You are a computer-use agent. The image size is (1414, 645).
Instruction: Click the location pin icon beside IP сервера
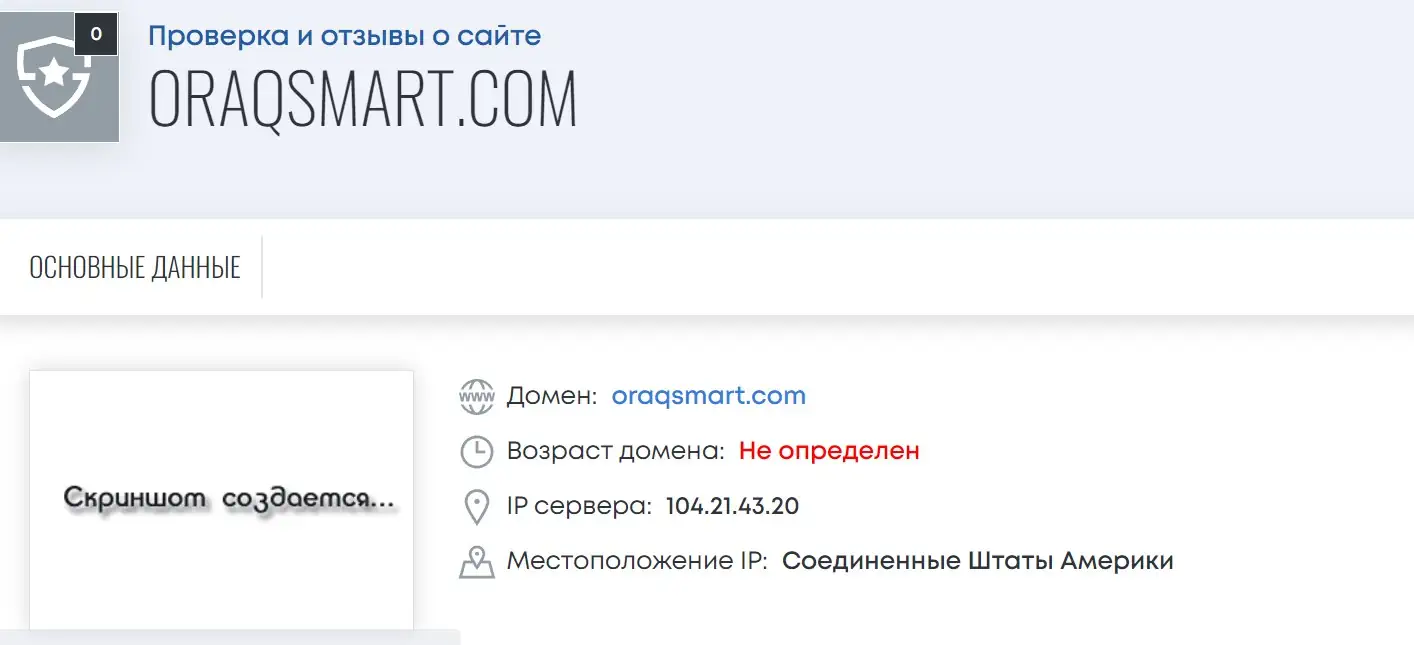point(477,507)
